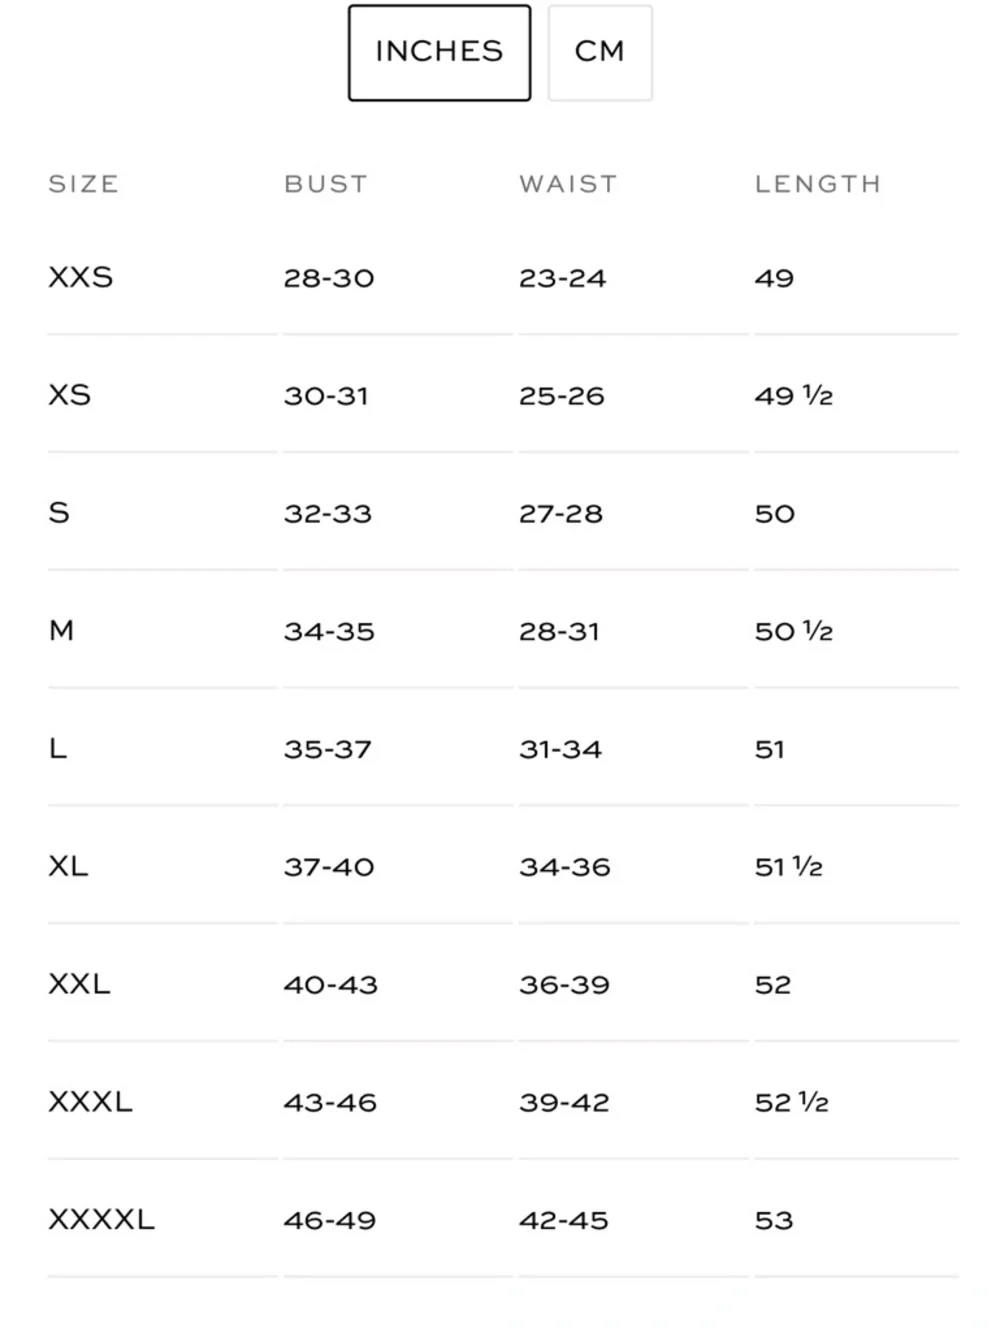The height and width of the screenshot is (1333, 1000).
Task: Select the XXL size row label
Action: point(79,984)
